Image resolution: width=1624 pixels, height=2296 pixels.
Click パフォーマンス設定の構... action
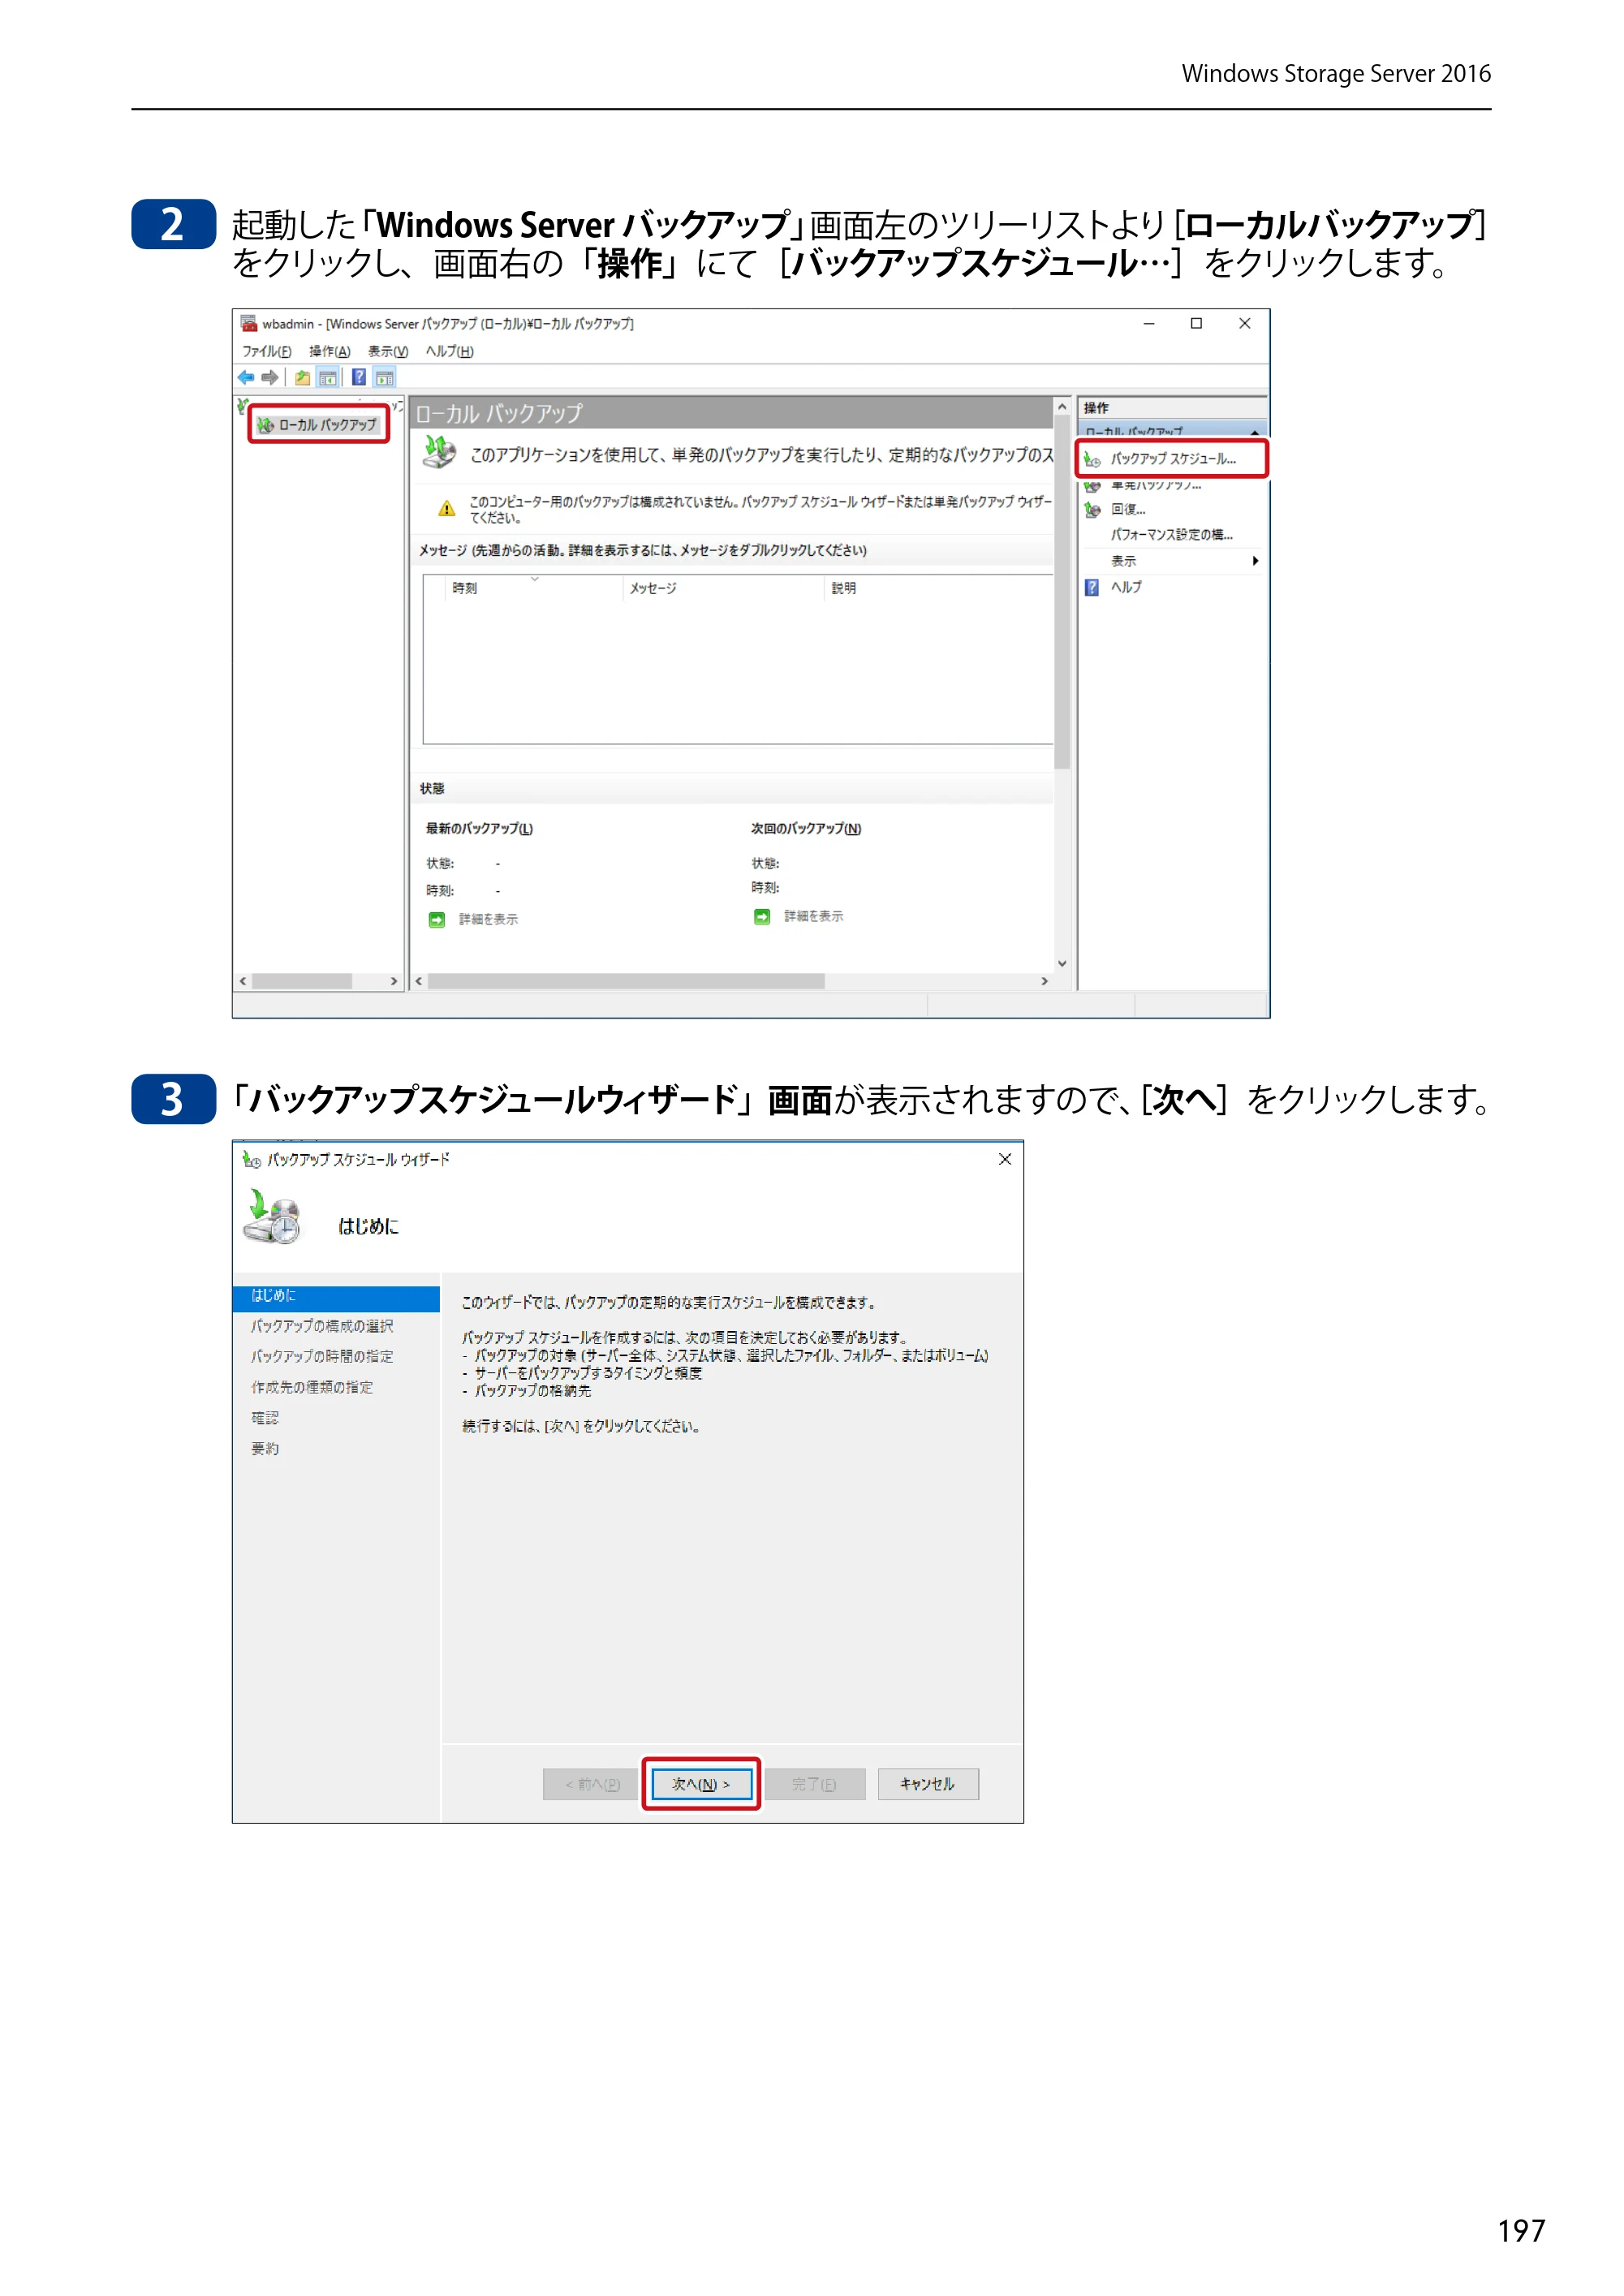1171,535
